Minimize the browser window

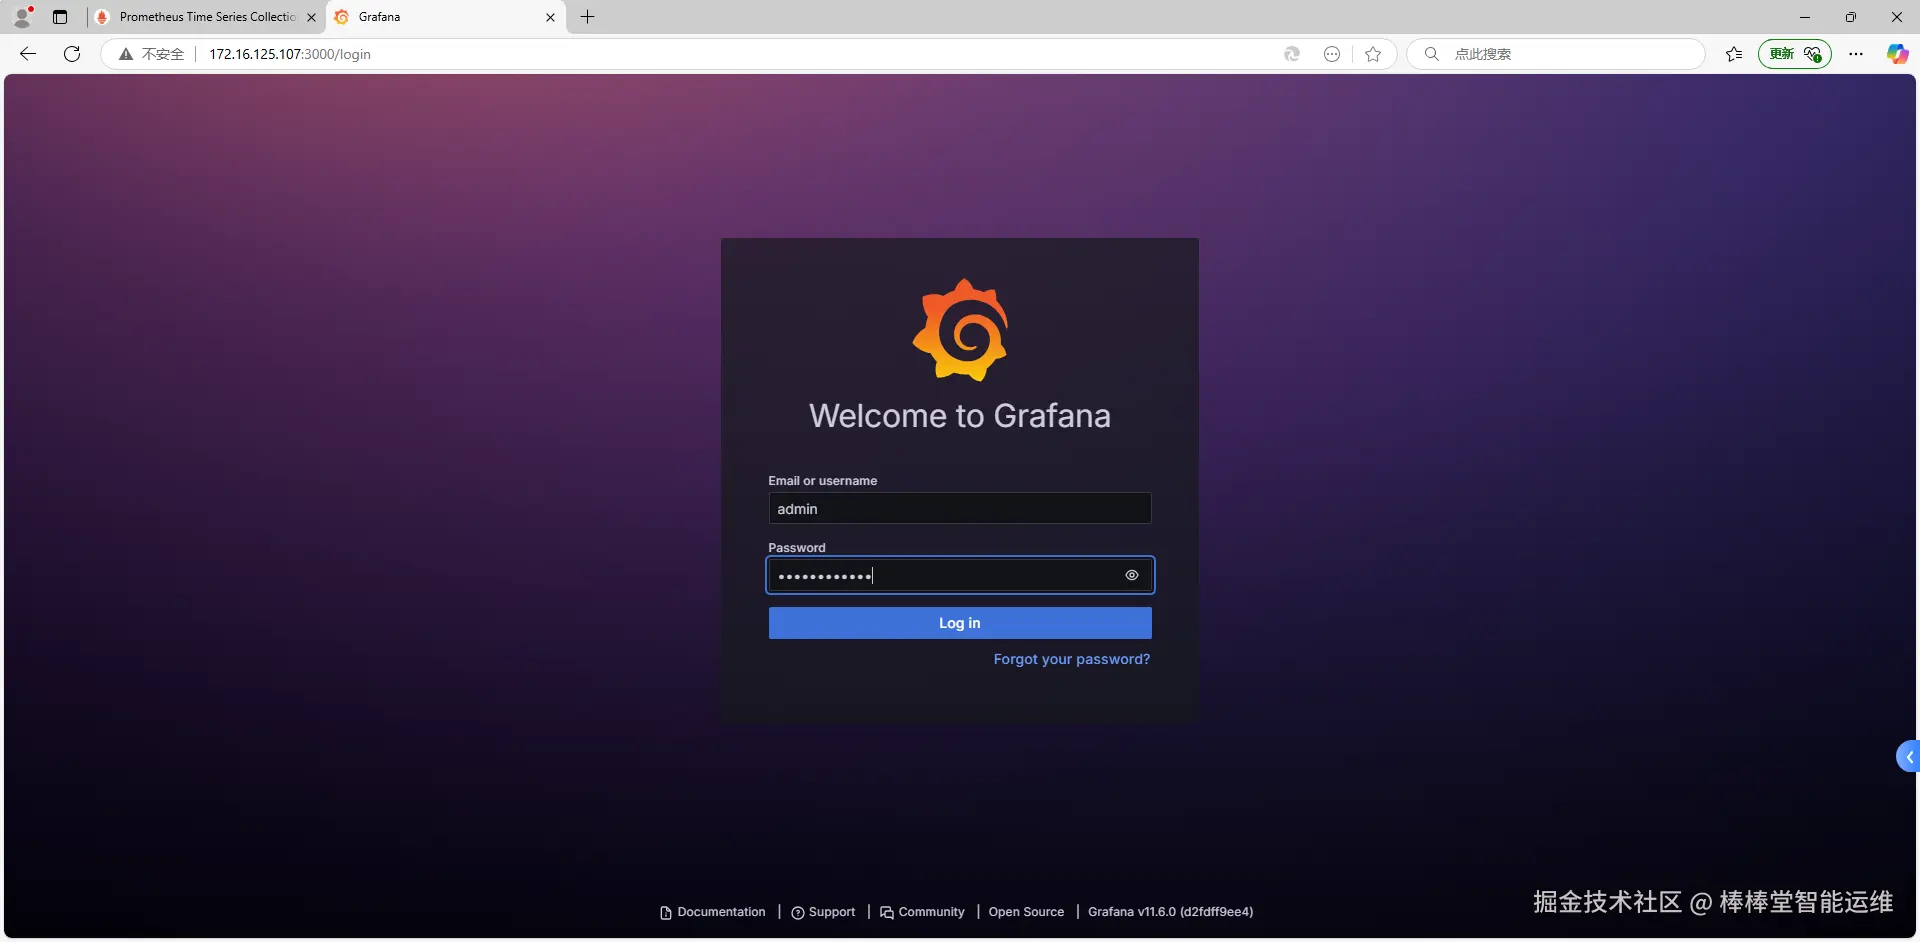(1805, 17)
